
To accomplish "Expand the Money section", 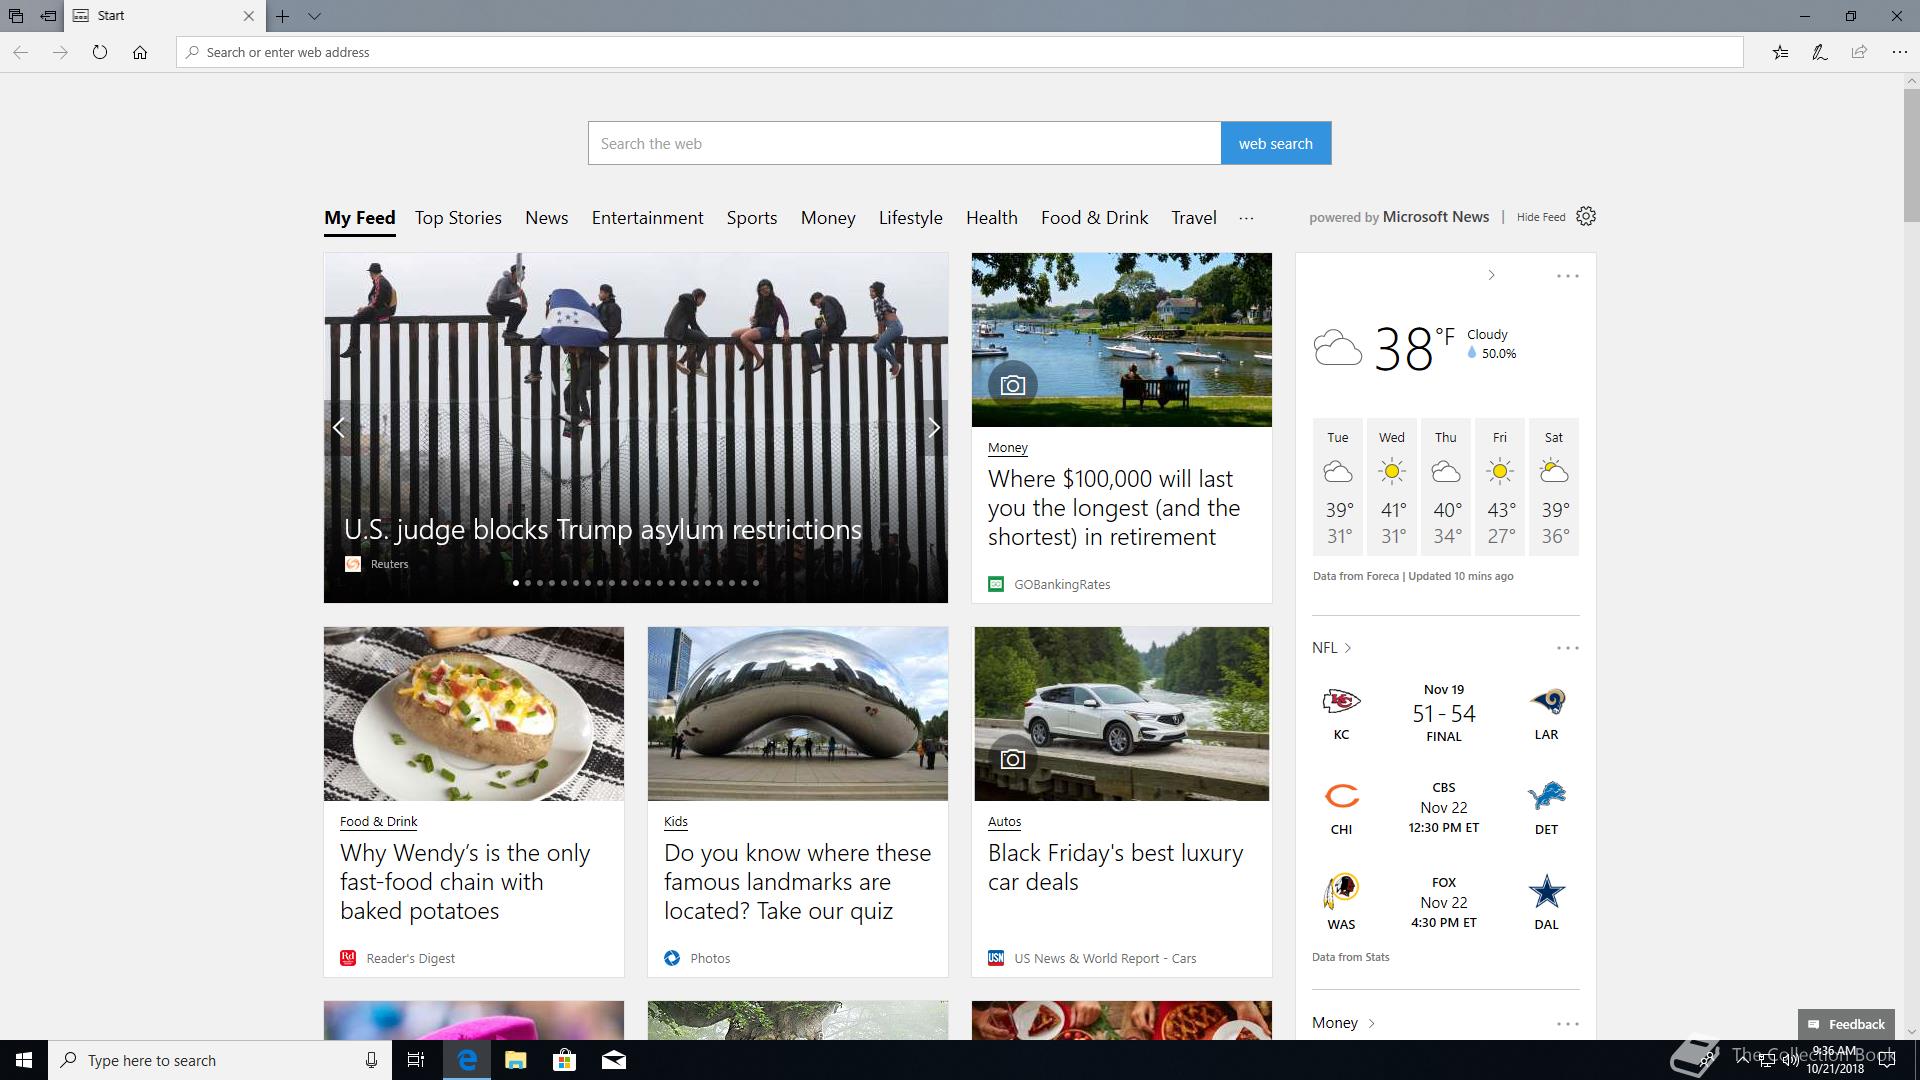I will [x=1344, y=1023].
